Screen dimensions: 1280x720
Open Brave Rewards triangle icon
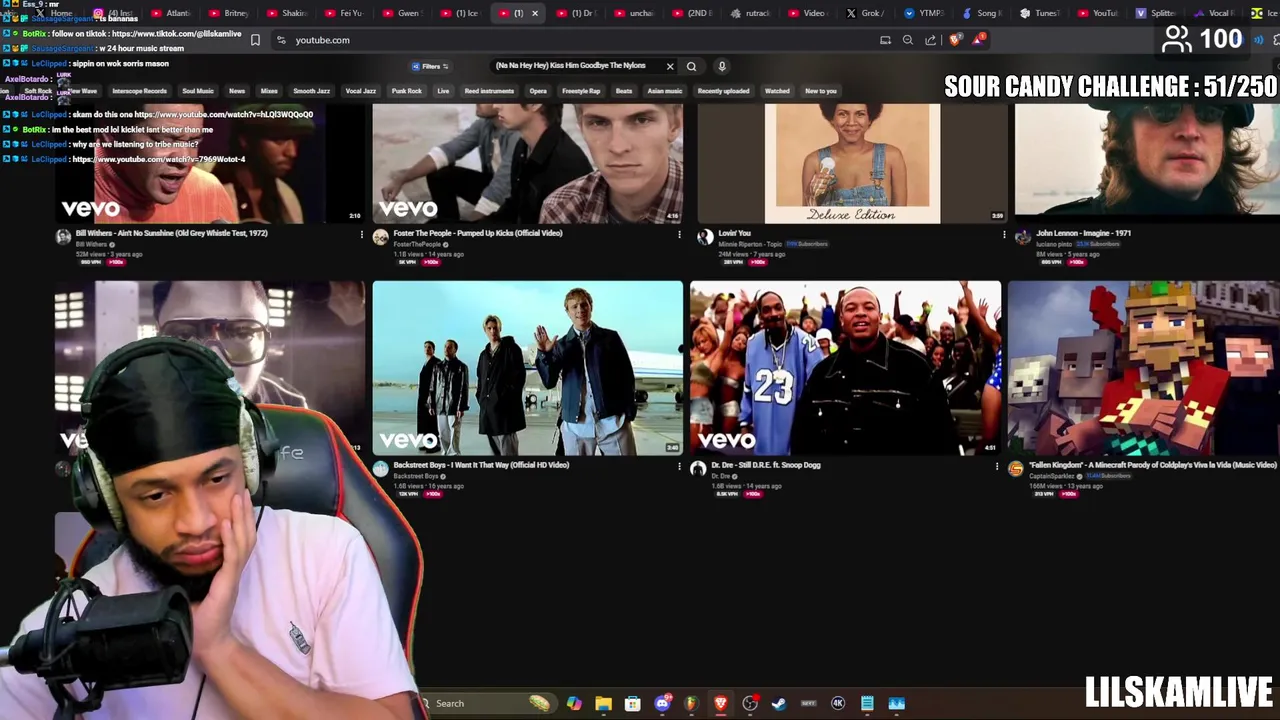pyautogui.click(x=978, y=40)
